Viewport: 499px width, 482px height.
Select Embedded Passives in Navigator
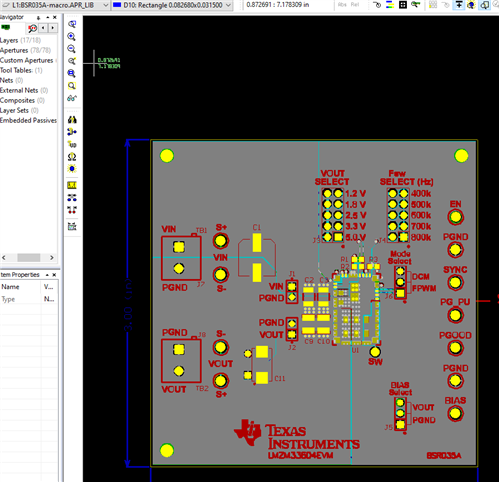coord(28,120)
